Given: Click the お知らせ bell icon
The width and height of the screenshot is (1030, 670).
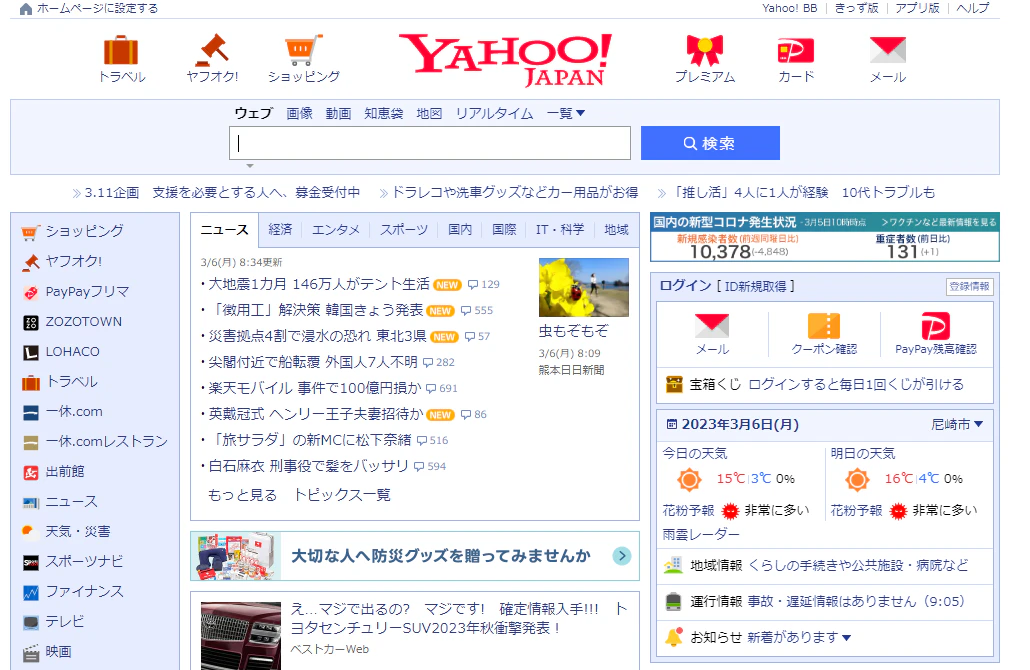Looking at the screenshot, I should 673,637.
